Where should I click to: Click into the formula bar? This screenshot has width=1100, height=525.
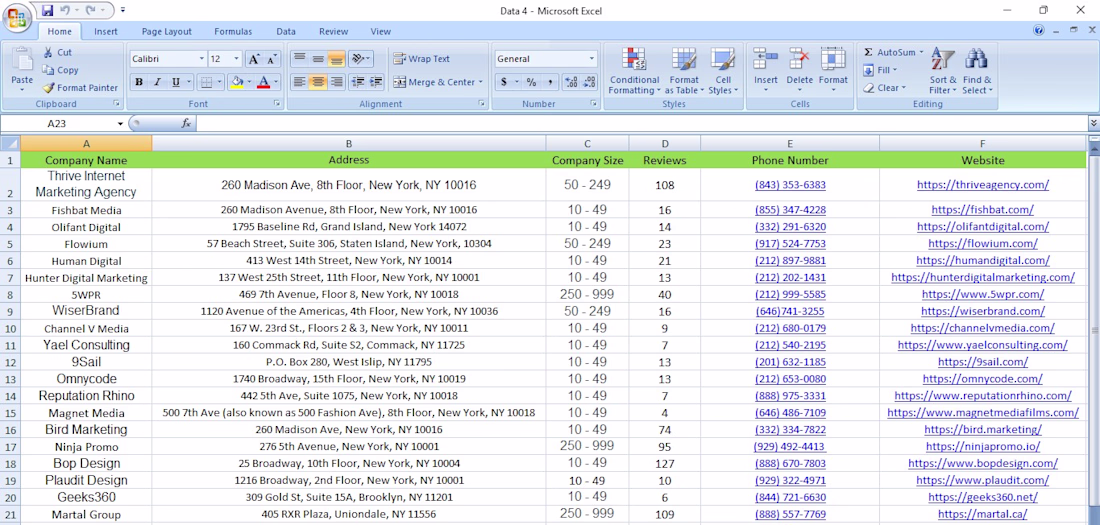click(640, 124)
